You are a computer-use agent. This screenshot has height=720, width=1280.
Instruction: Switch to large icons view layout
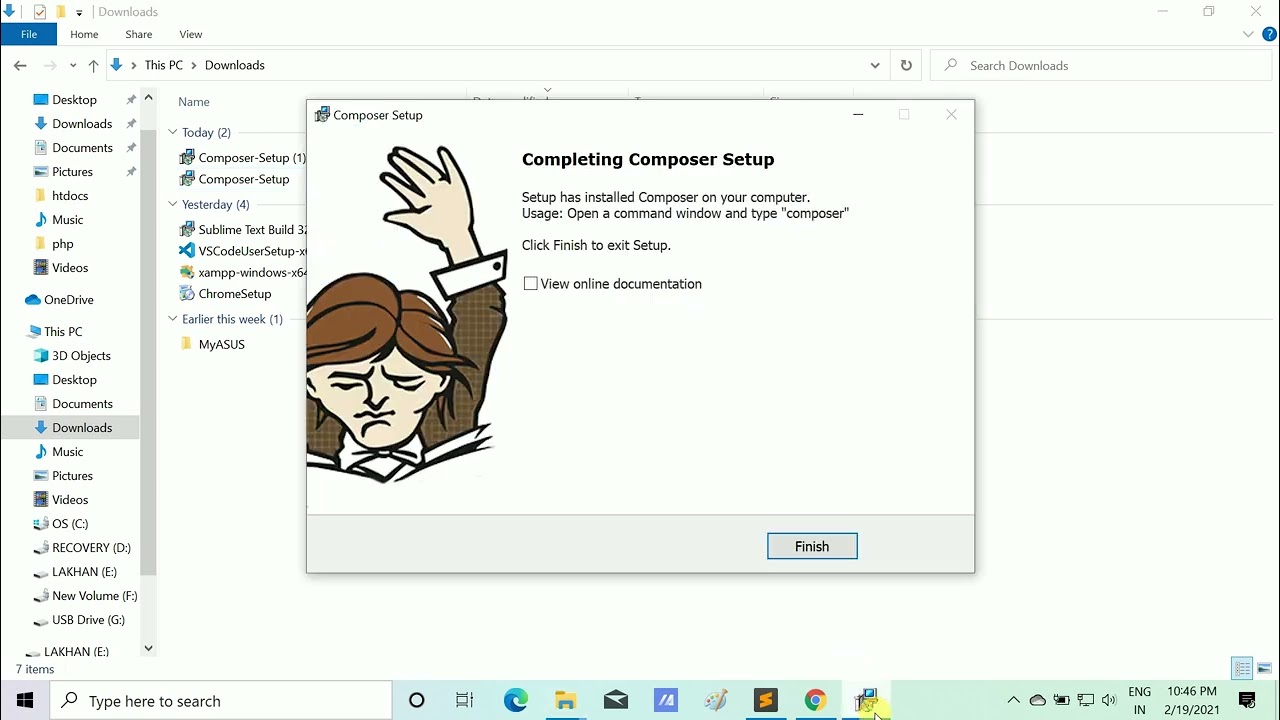point(1264,668)
